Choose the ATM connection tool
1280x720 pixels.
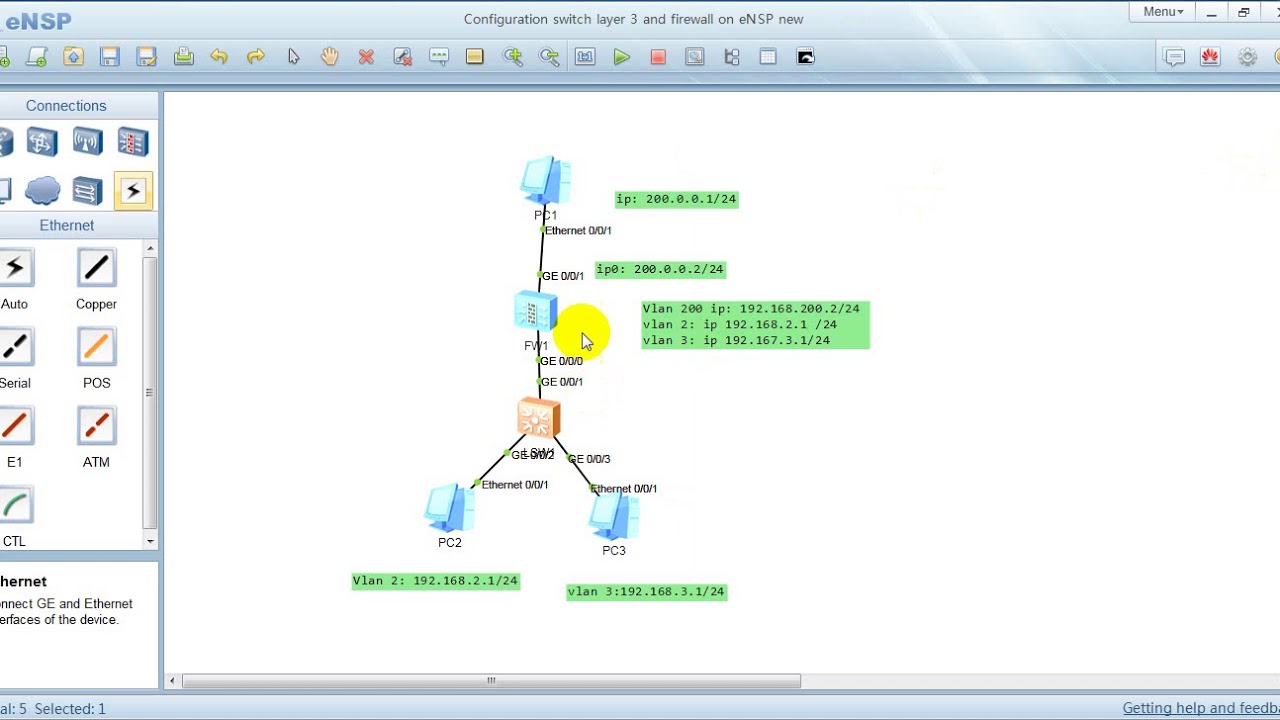(x=95, y=426)
